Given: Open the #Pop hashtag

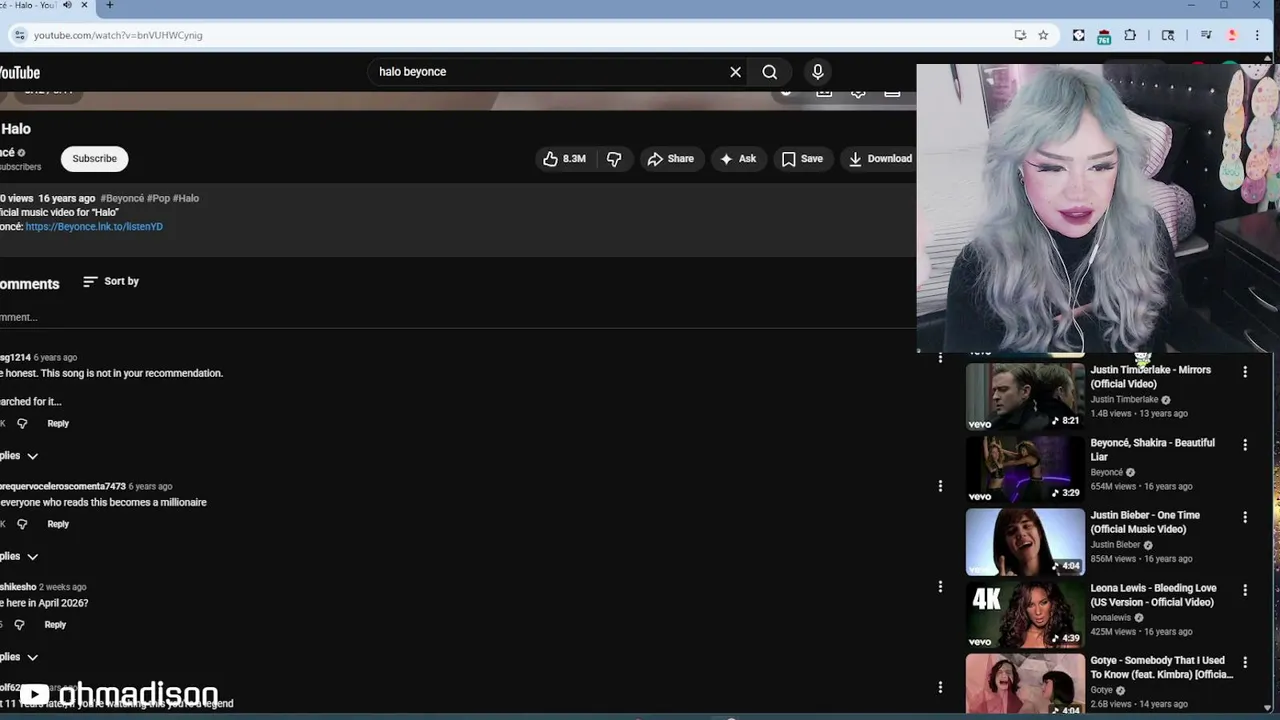Looking at the screenshot, I should [x=158, y=199].
